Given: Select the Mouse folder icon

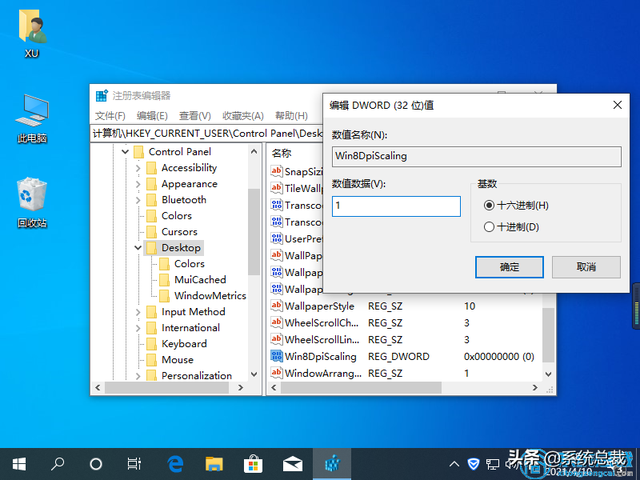Looking at the screenshot, I should [x=151, y=360].
